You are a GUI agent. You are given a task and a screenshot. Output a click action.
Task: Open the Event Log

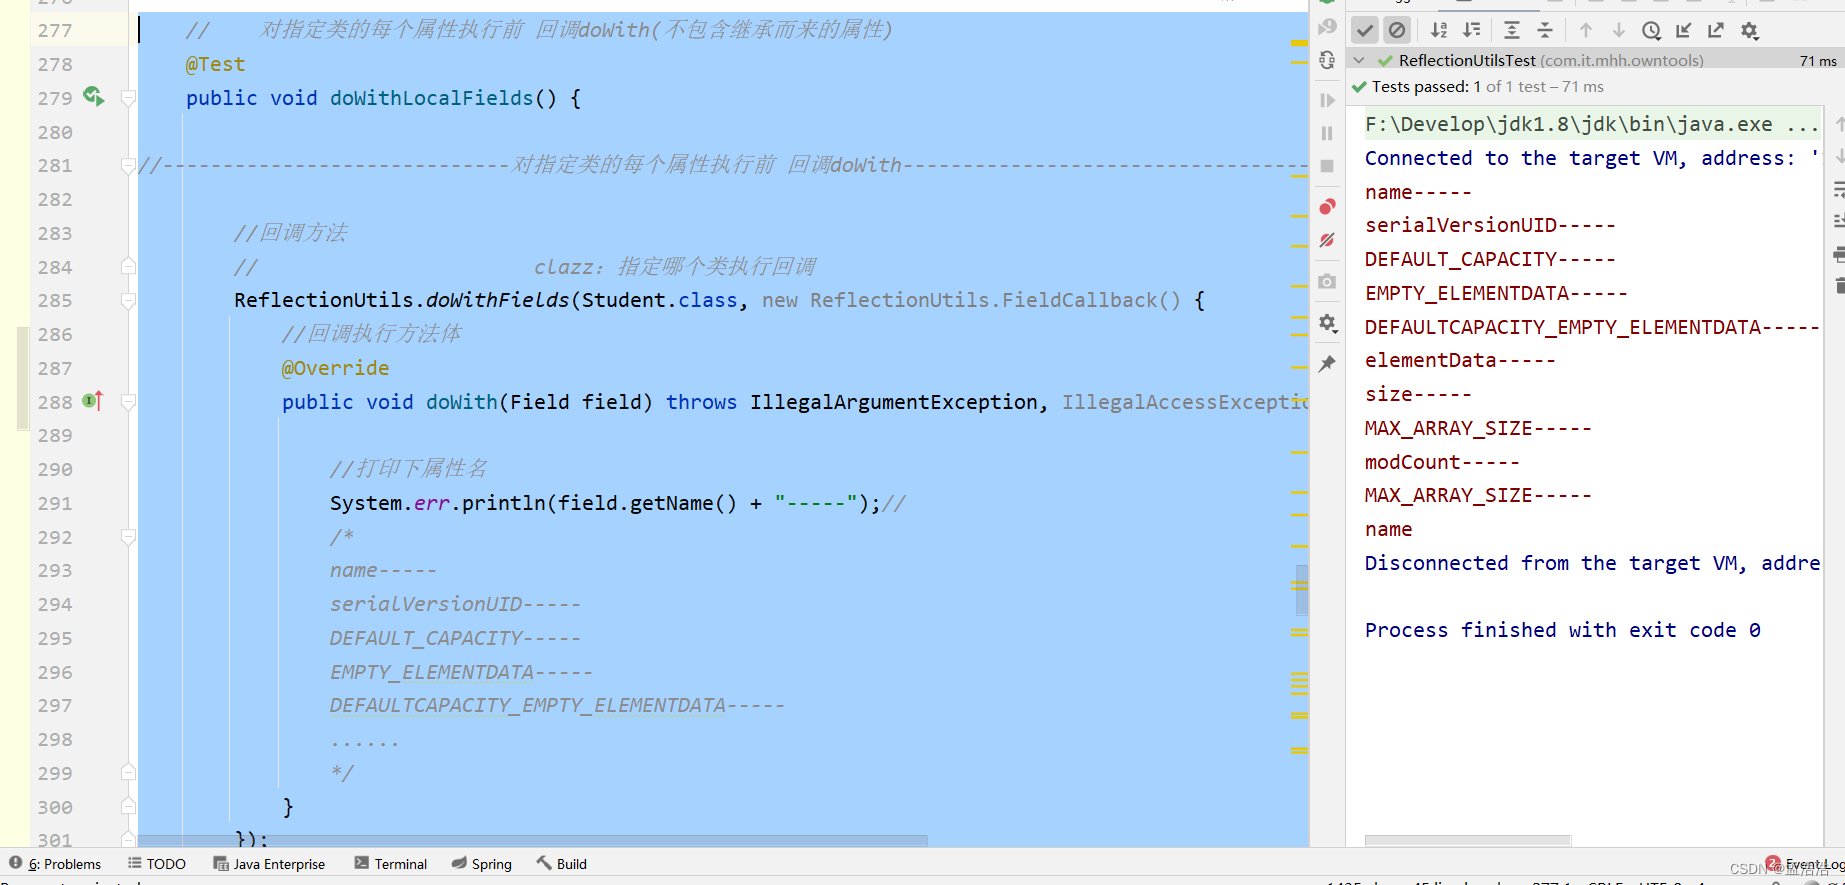[1806, 864]
